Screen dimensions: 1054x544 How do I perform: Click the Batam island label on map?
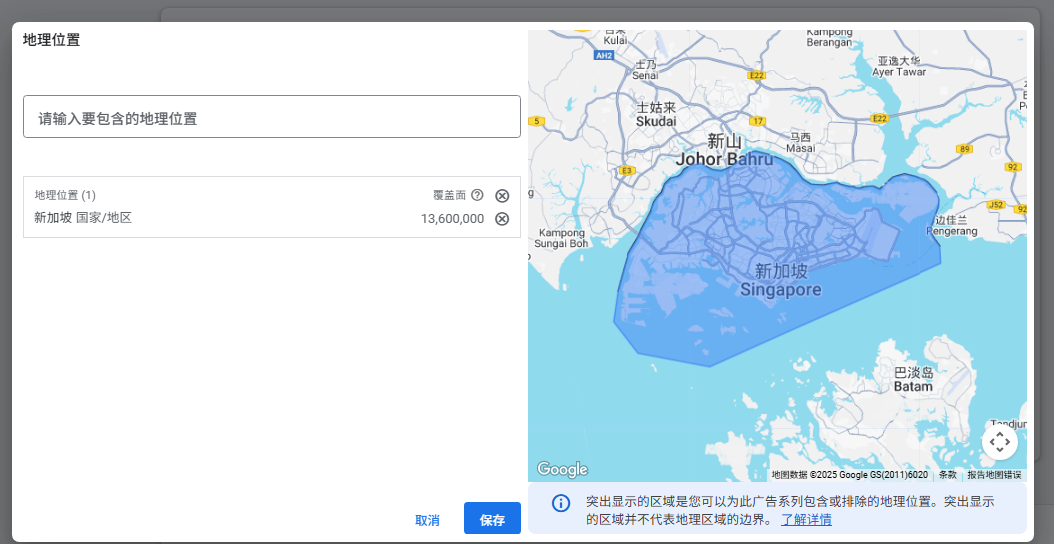912,386
